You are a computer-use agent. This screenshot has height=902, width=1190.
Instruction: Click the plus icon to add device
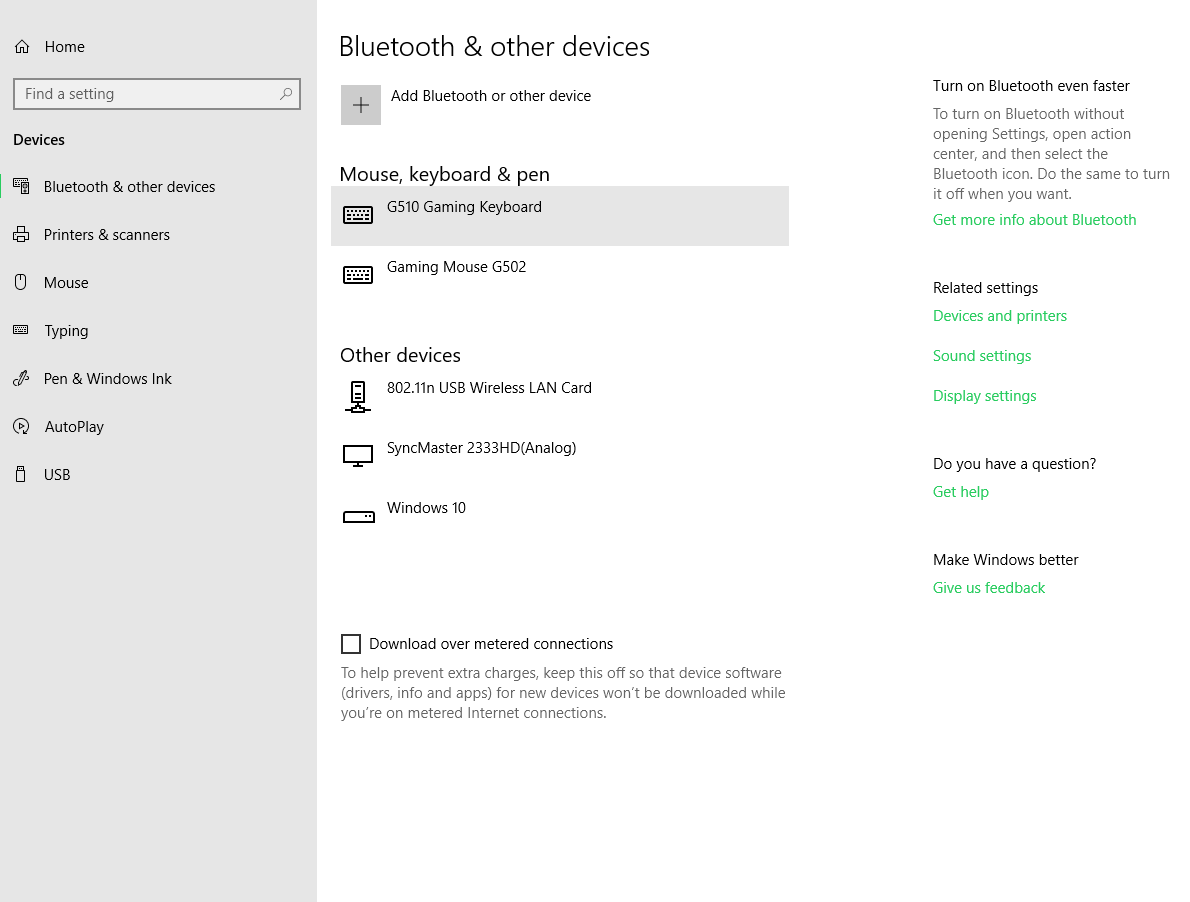coord(360,105)
